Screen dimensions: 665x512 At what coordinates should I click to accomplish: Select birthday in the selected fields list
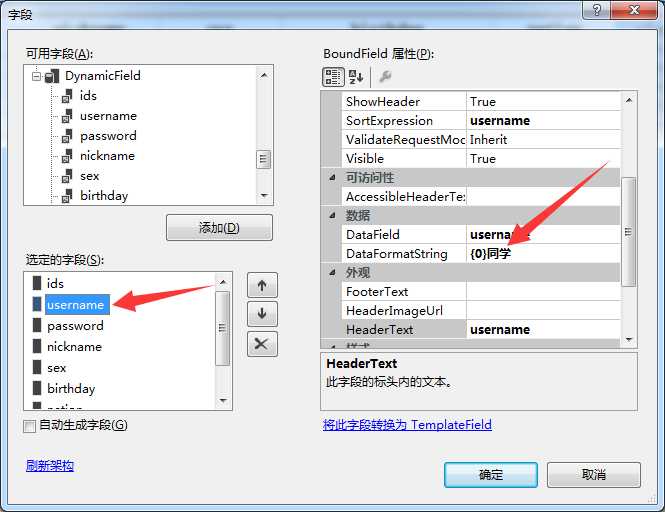[x=71, y=389]
